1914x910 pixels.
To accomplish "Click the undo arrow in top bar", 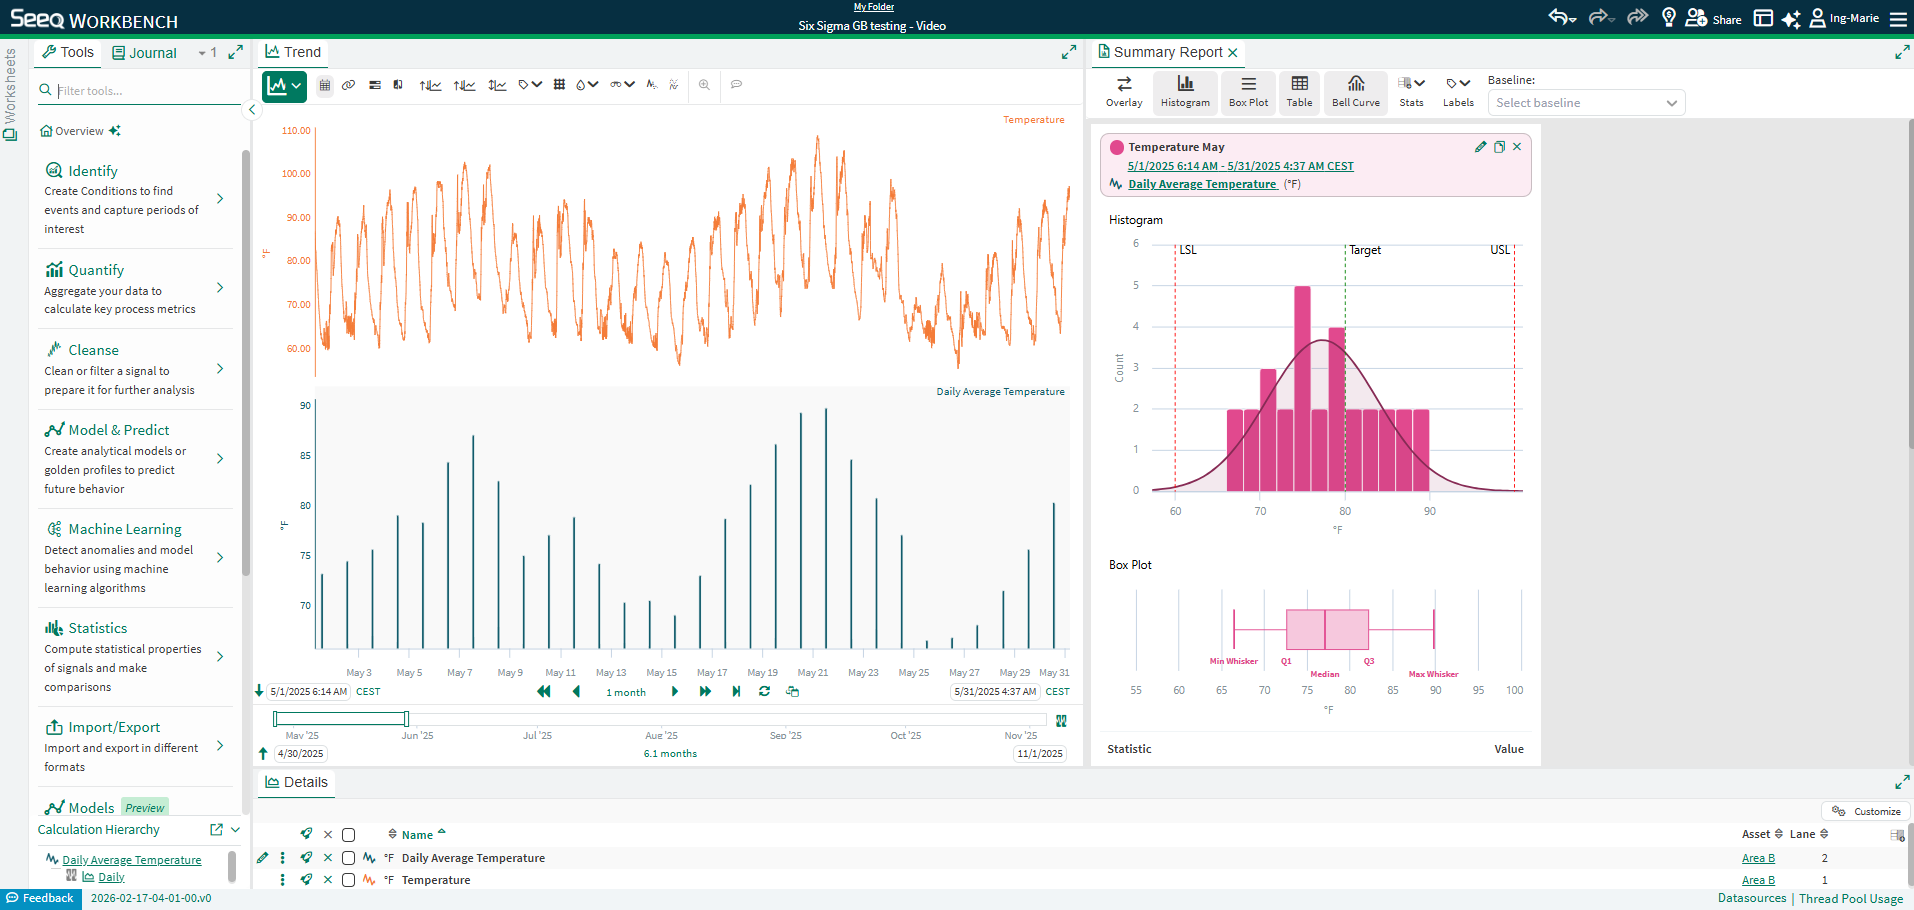I will (x=1562, y=17).
